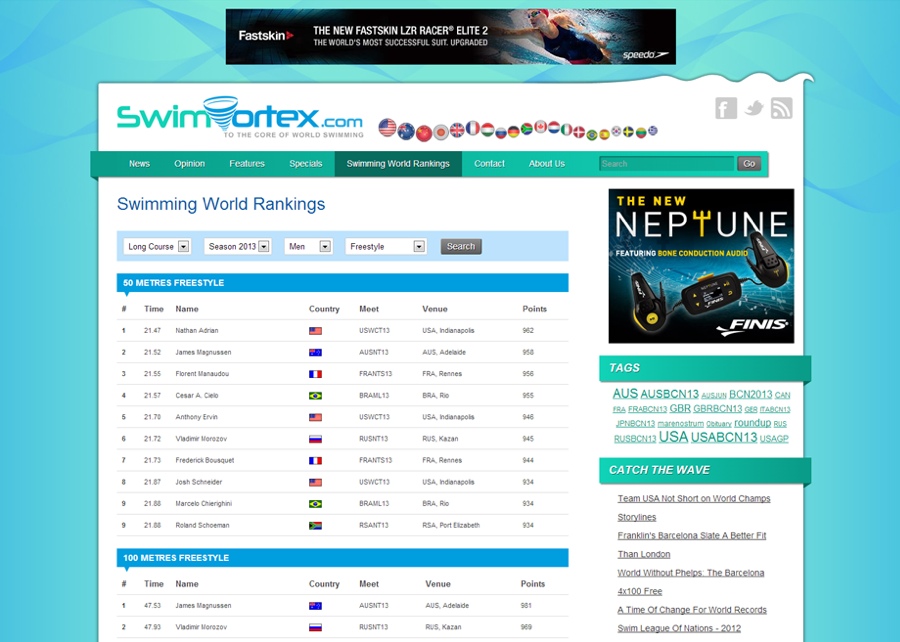Open the Freestyle stroke dropdown
Viewport: 900px width, 642px height.
tap(386, 246)
